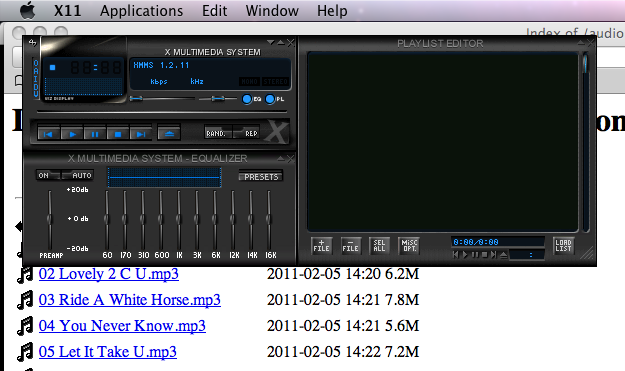
Task: Open 02 Lovely 2 C U.mp3 link
Action: point(109,274)
